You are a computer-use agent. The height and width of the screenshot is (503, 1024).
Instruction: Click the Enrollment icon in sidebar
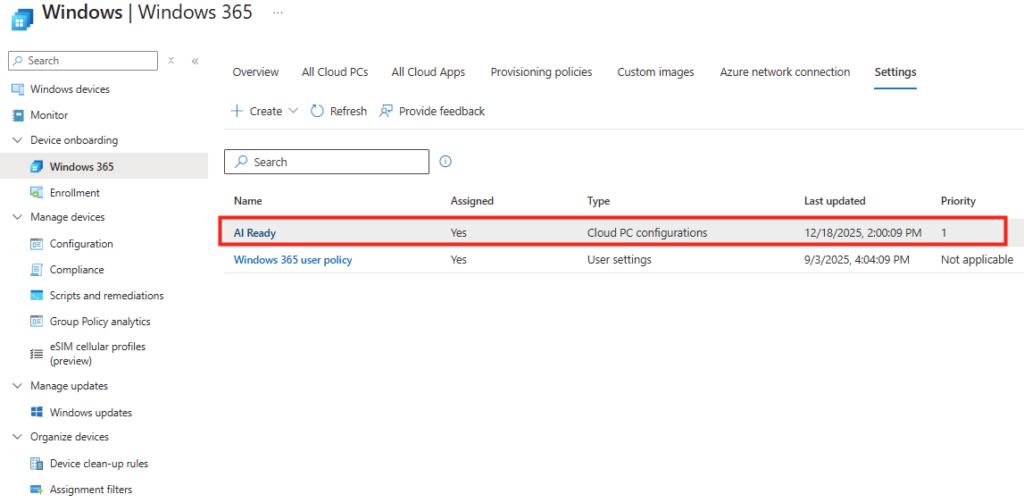(37, 193)
